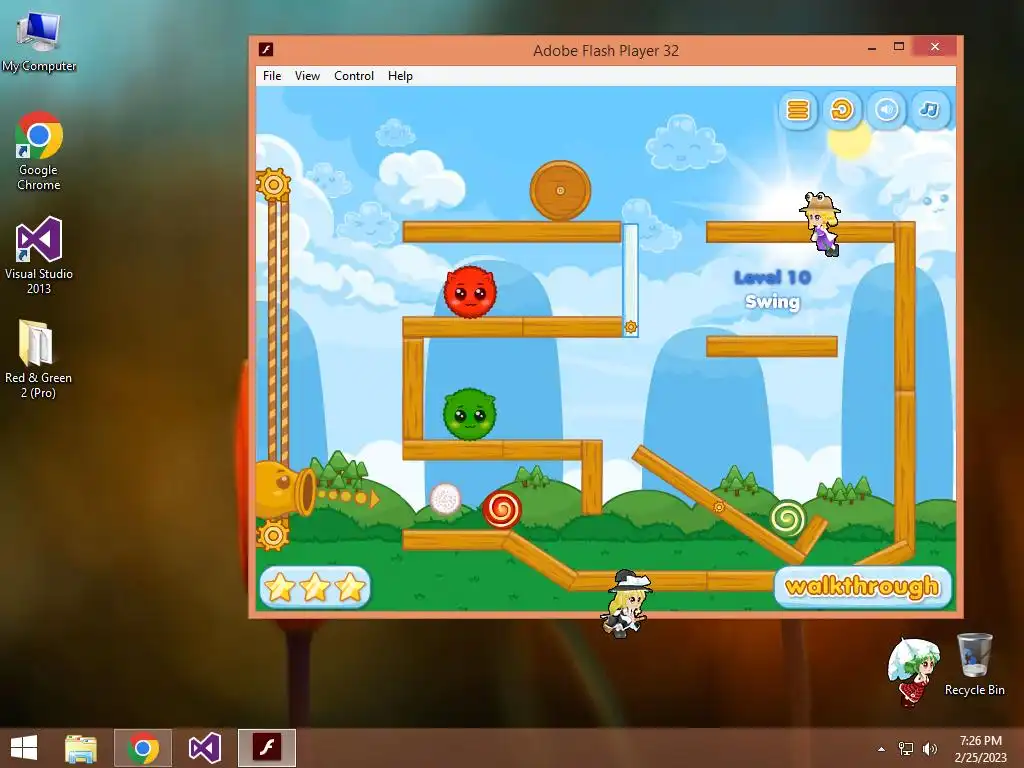The width and height of the screenshot is (1024, 768).
Task: Select Red & Green 2 (Pro) folder
Action: (39, 359)
